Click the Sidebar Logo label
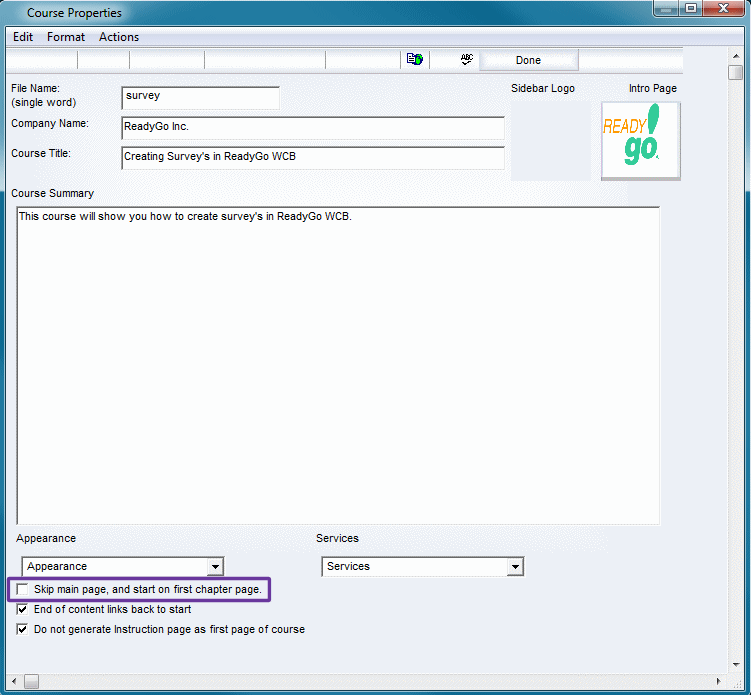The height and width of the screenshot is (695, 751). tap(543, 88)
